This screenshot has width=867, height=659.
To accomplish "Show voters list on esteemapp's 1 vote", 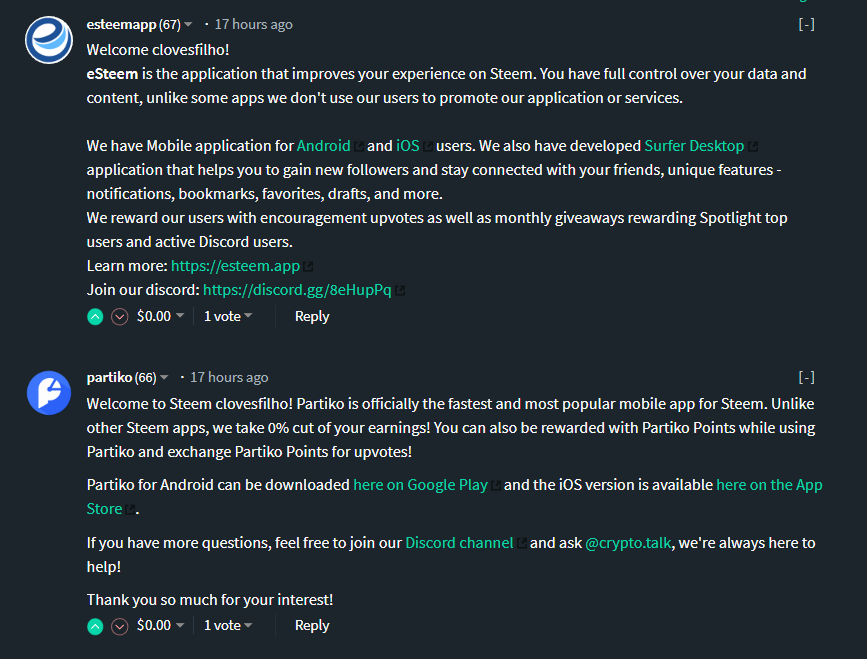I will 227,316.
